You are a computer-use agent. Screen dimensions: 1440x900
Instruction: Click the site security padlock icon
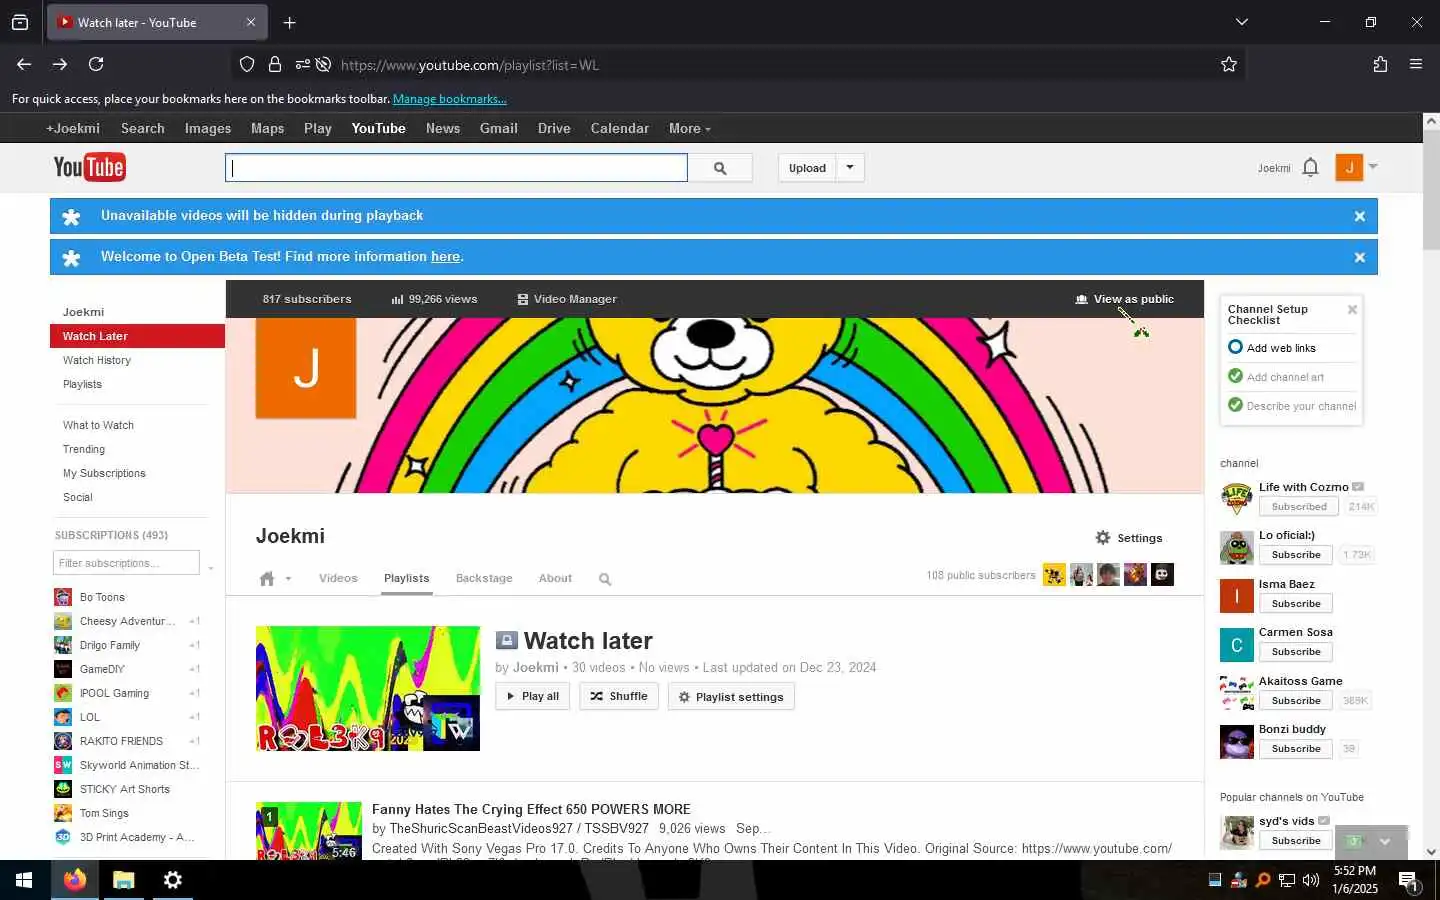(x=275, y=65)
